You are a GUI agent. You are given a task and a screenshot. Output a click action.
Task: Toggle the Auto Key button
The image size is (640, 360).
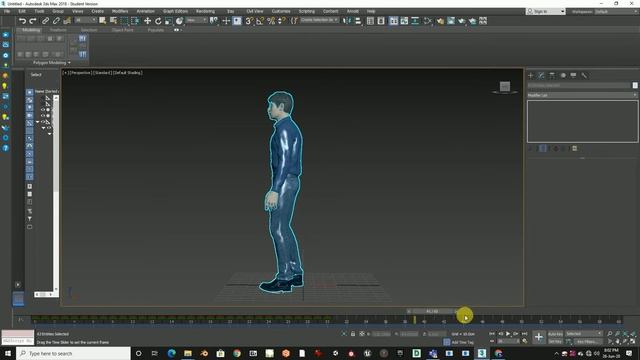tap(555, 334)
